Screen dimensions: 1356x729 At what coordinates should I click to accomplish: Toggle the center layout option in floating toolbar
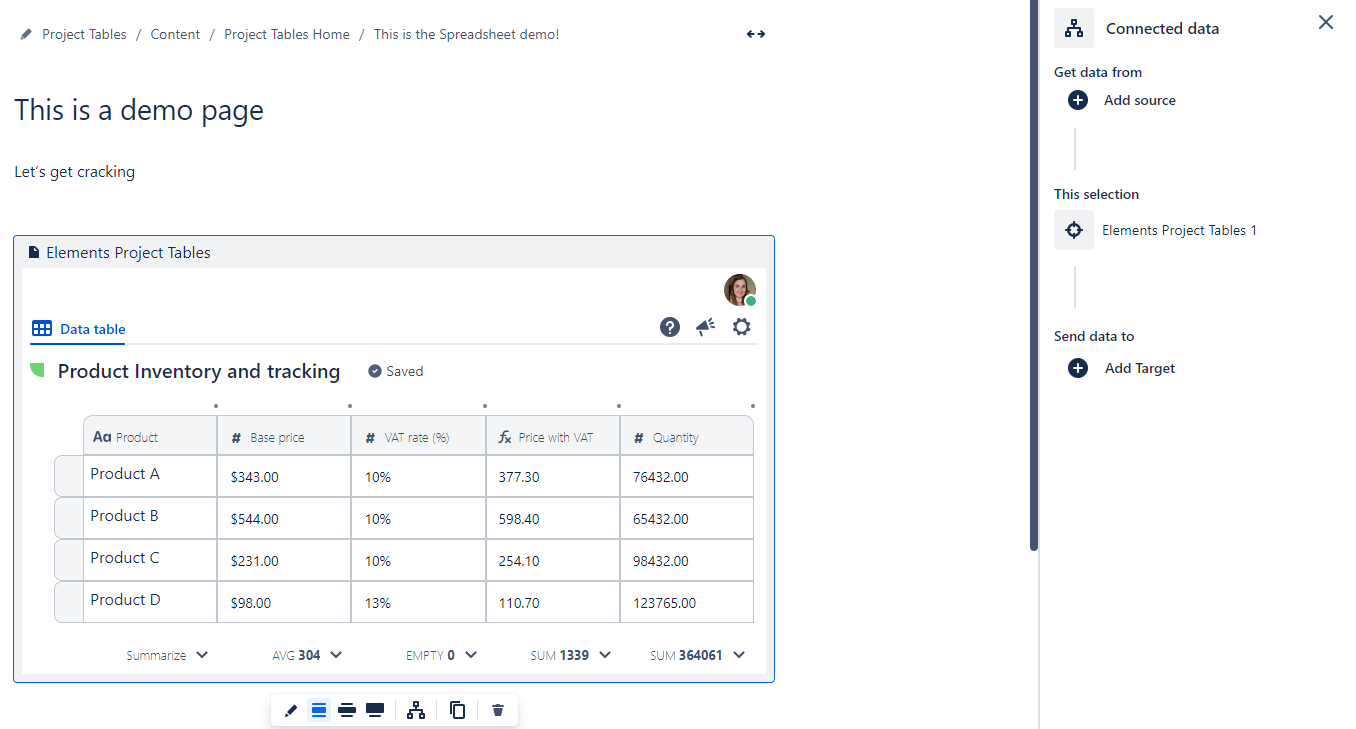point(319,710)
